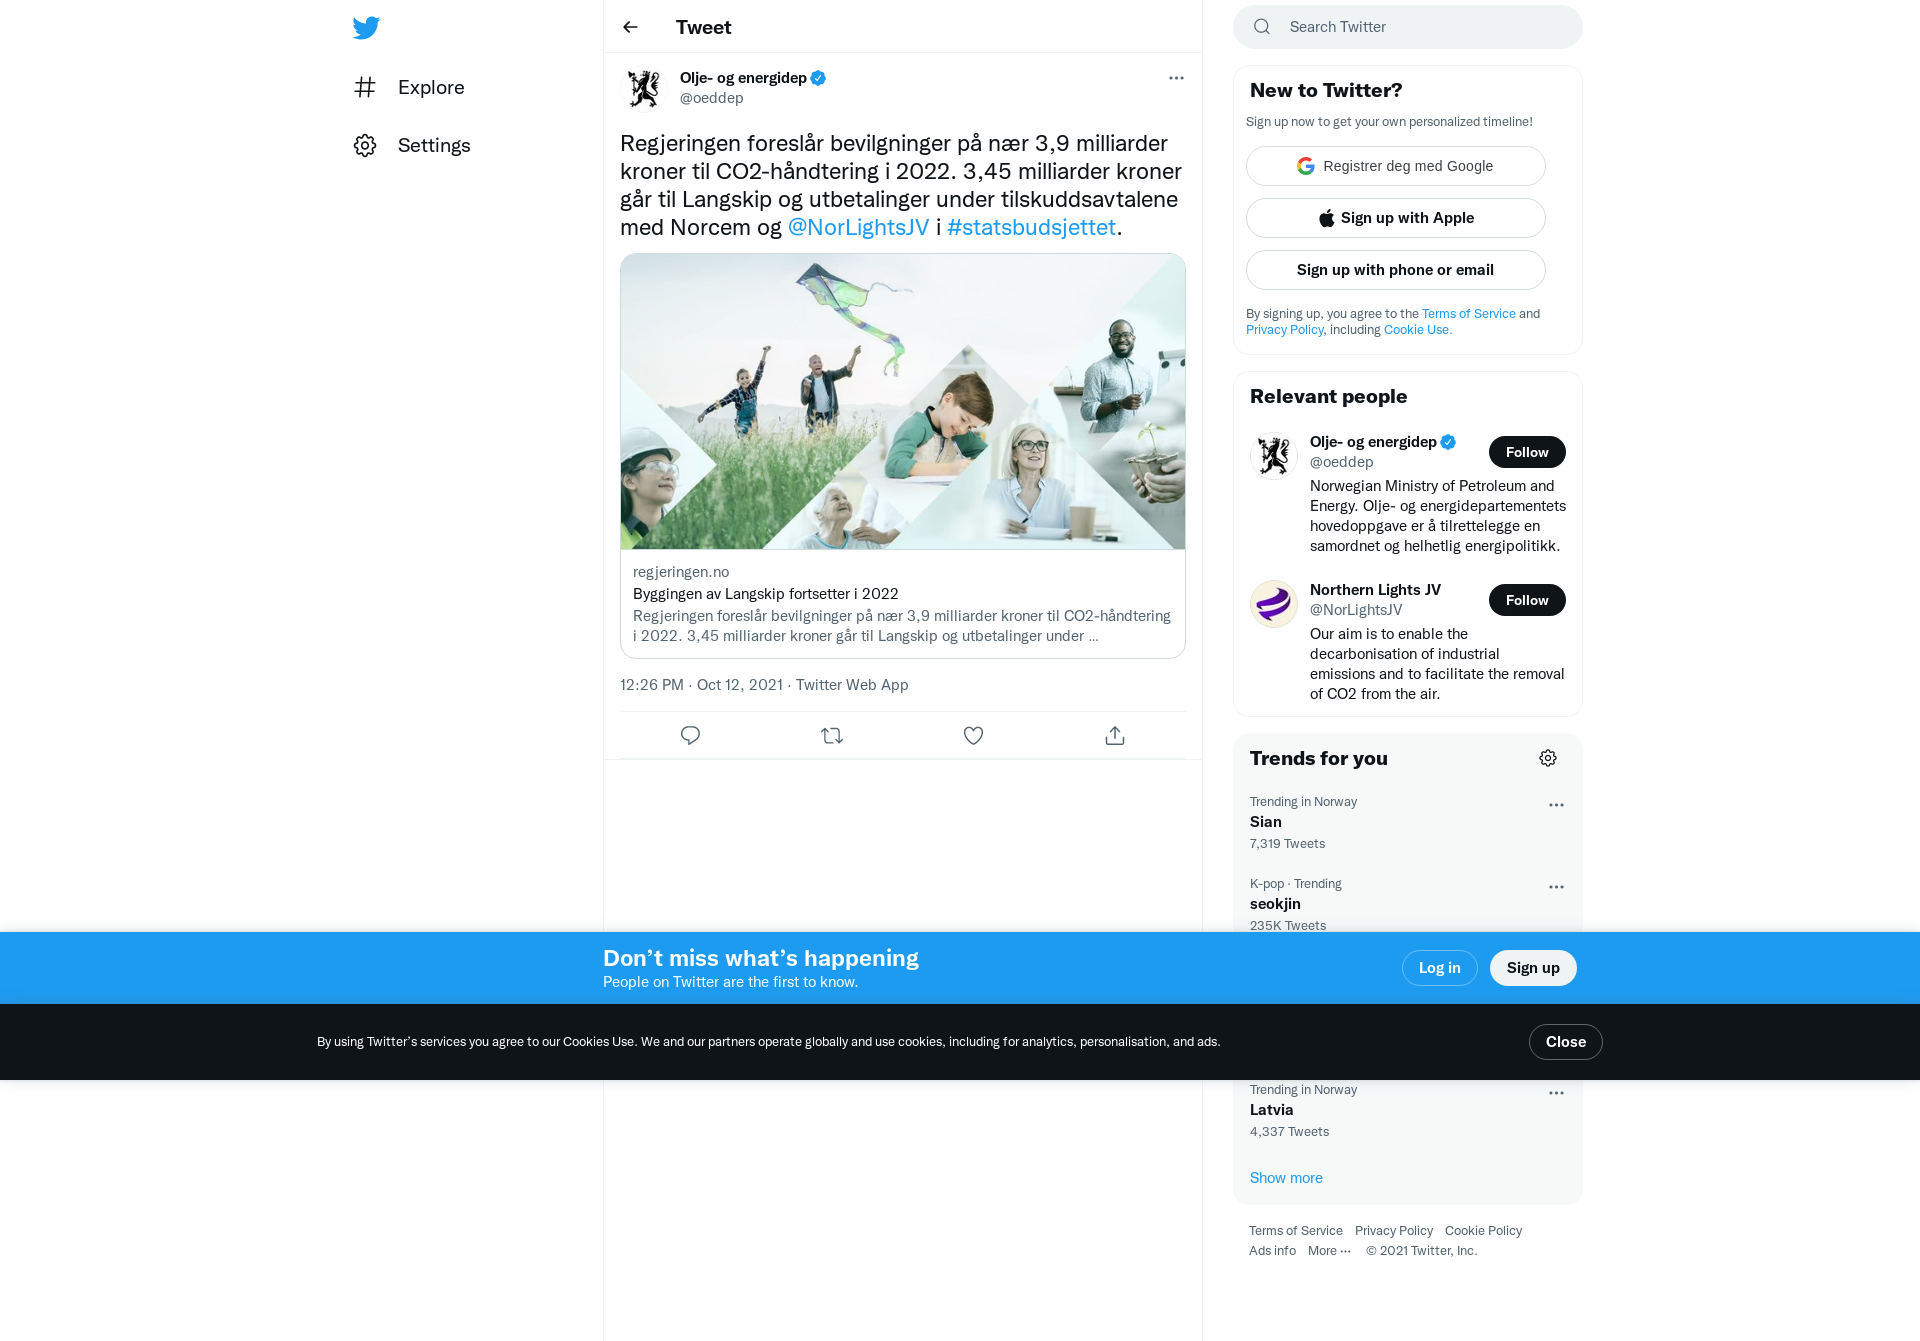Retweet using the retweet arrows icon
The image size is (1920, 1341).
(832, 736)
